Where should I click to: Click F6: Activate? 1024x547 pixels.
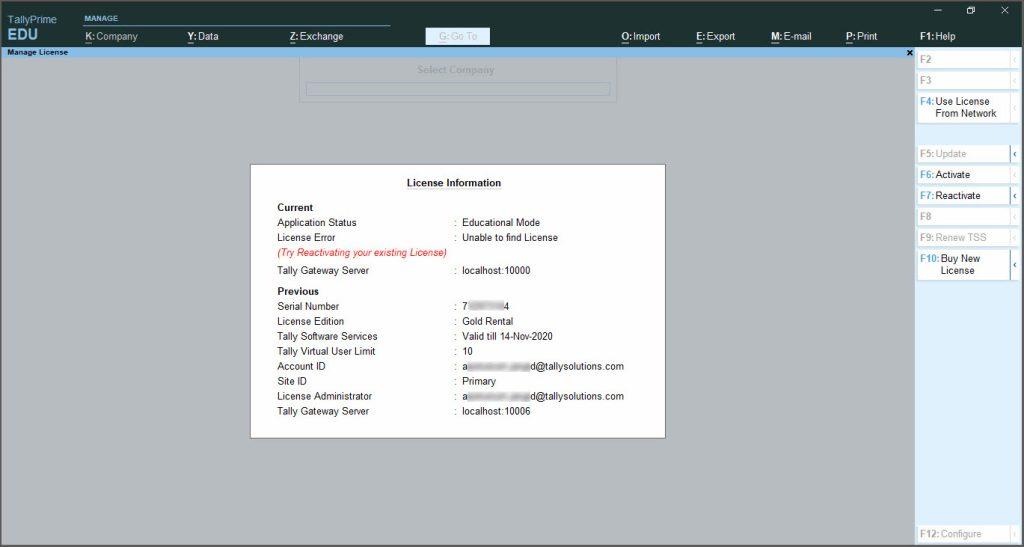click(964, 175)
